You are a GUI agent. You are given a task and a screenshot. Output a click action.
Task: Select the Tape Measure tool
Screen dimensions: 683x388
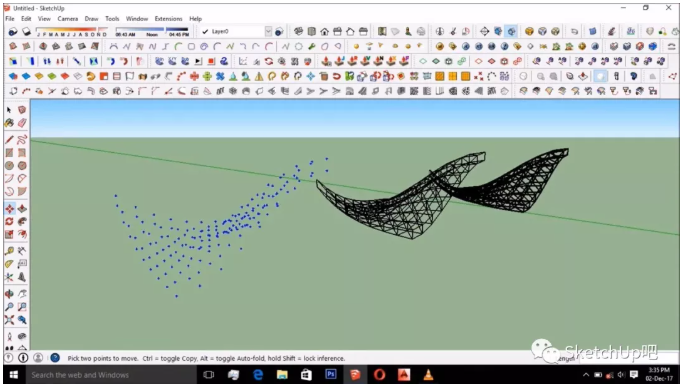click(9, 251)
